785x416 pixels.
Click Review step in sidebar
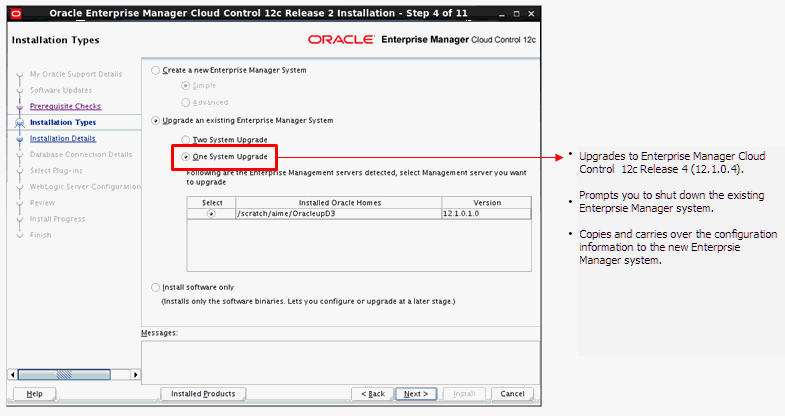click(43, 203)
